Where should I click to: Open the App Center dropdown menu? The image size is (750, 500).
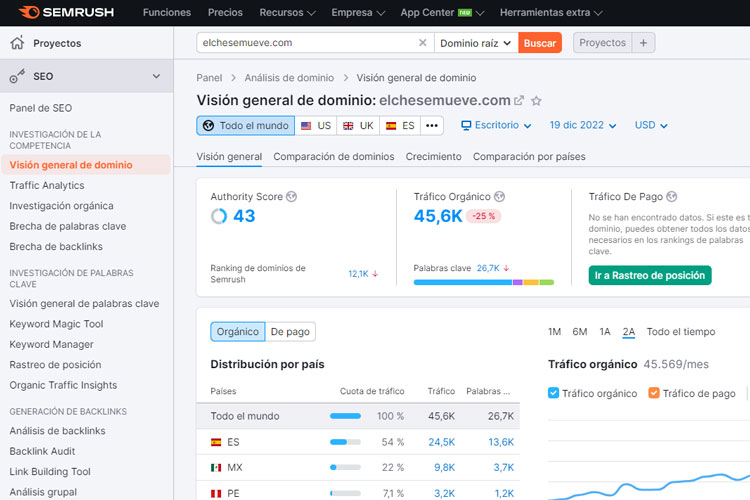tap(442, 12)
